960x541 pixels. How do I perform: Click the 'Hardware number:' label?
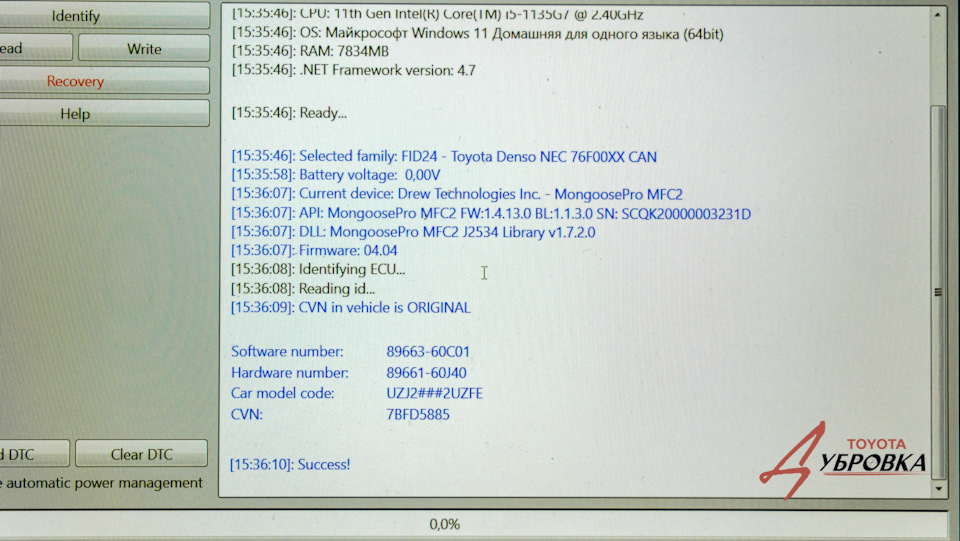[x=290, y=373]
